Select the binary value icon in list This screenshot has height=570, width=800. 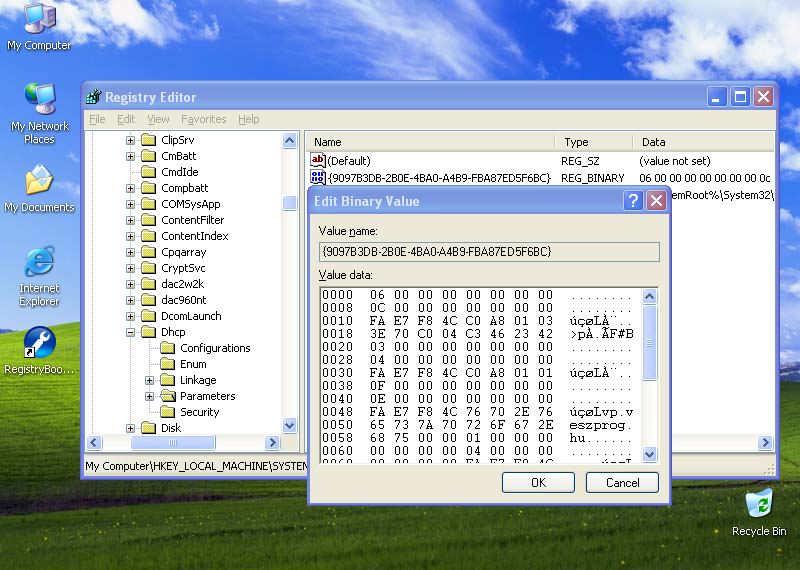tap(317, 177)
